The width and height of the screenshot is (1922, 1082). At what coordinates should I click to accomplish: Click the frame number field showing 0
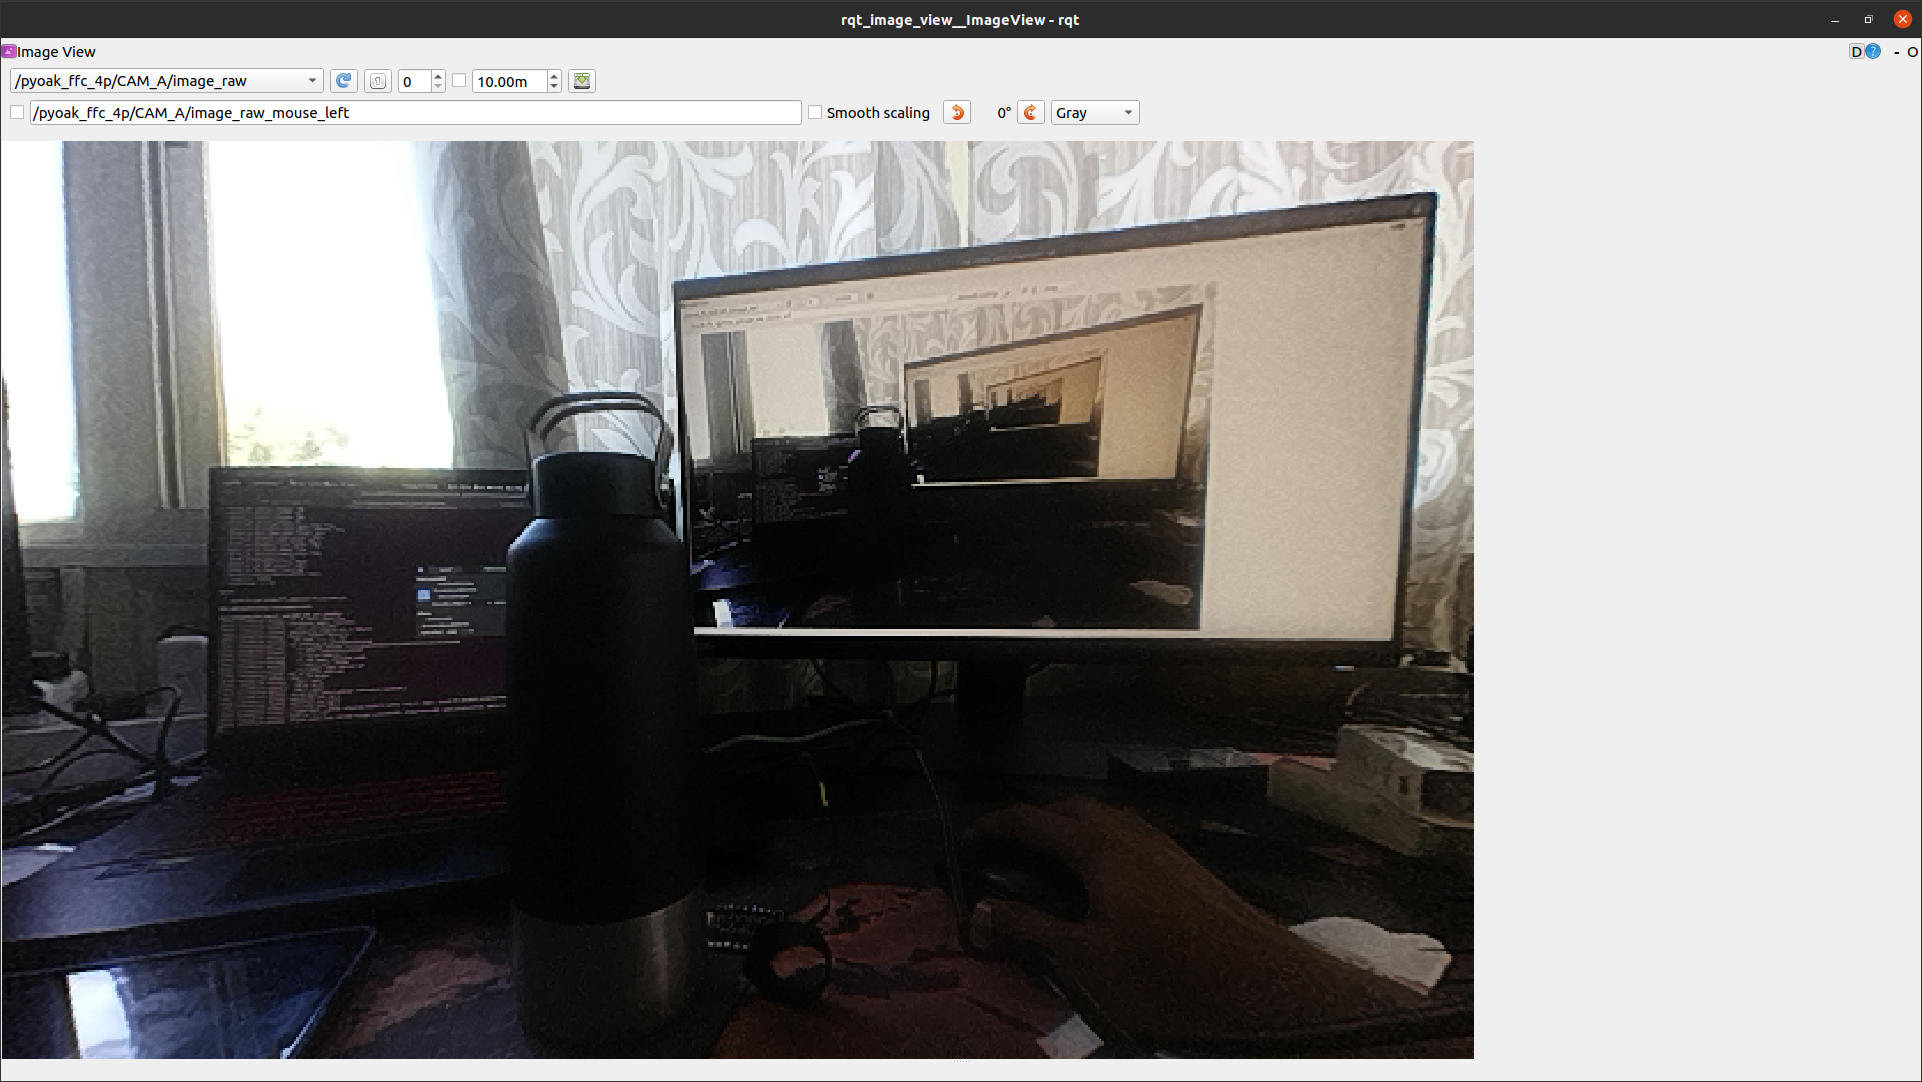pos(415,81)
